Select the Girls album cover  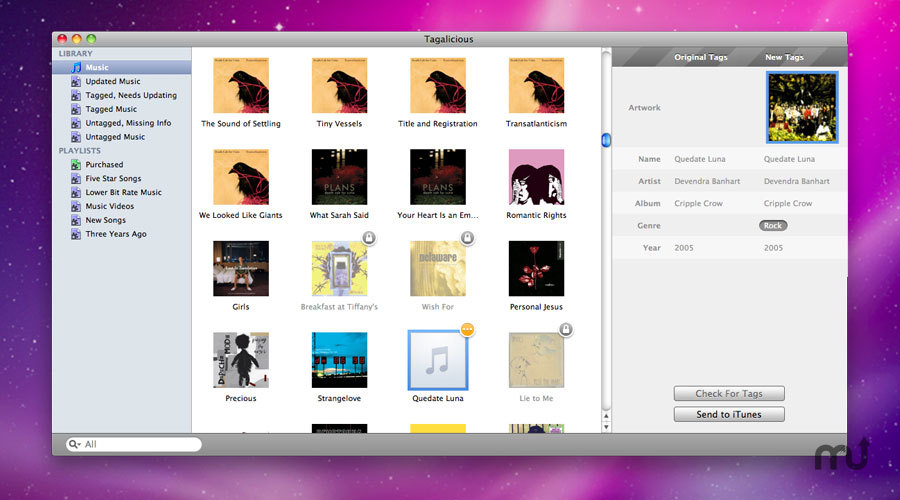[x=241, y=269]
